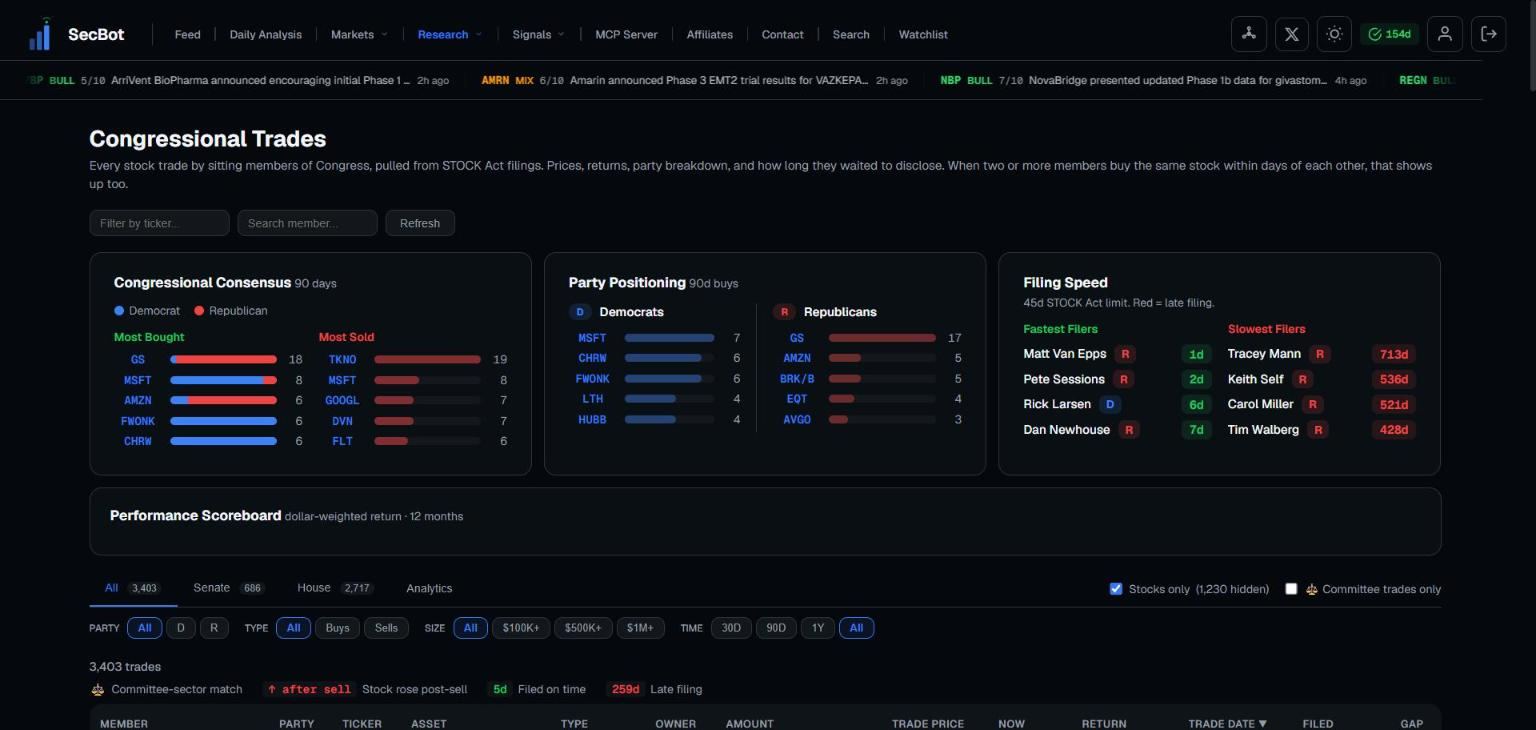Viewport: 1536px width, 730px height.
Task: Click the logout arrow icon
Action: pyautogui.click(x=1488, y=34)
